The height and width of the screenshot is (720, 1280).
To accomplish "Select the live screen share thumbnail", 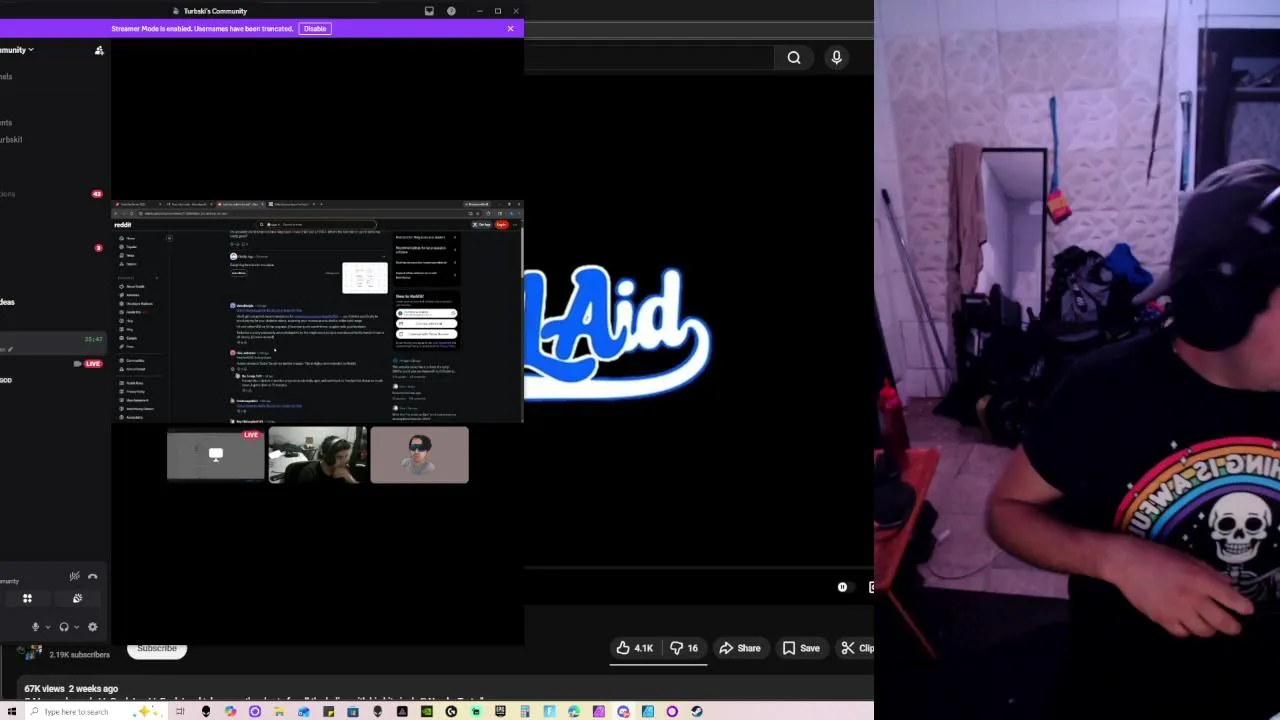I will pos(215,455).
